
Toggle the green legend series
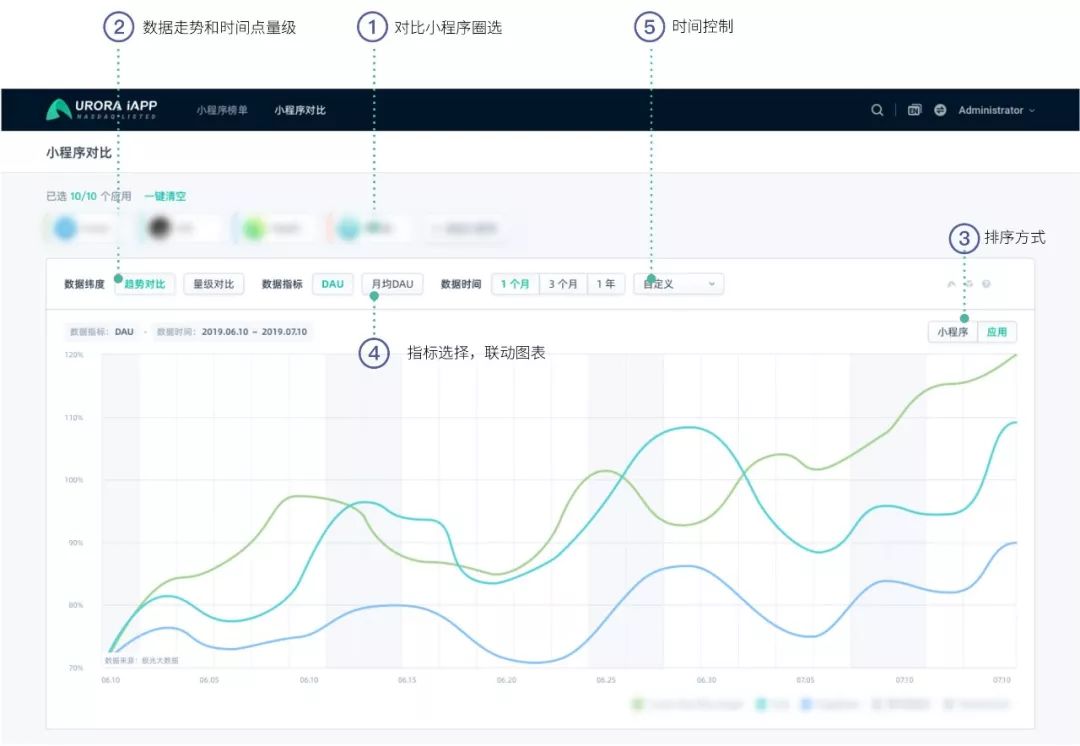(x=687, y=704)
